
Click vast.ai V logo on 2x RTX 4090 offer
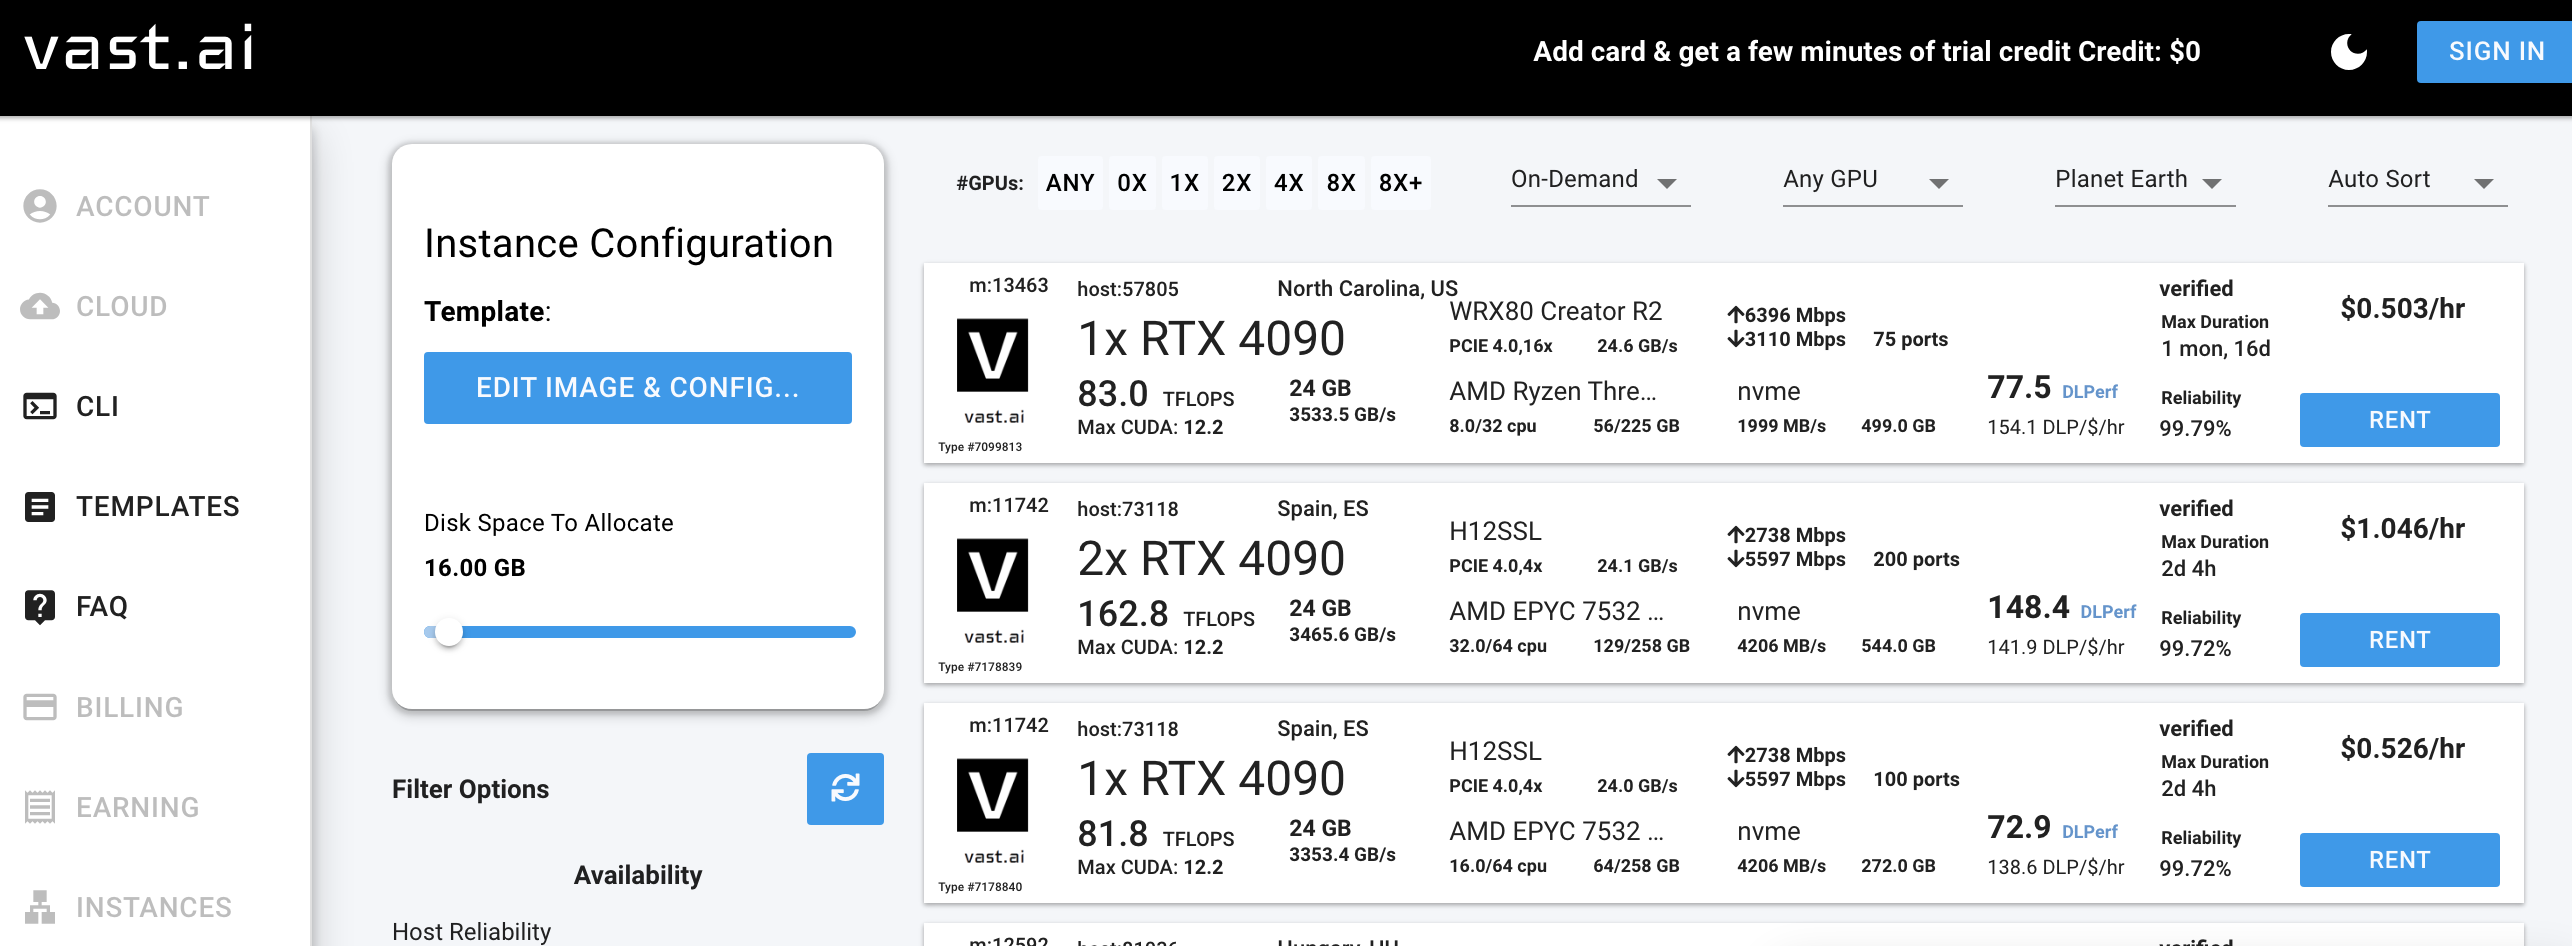(x=993, y=576)
